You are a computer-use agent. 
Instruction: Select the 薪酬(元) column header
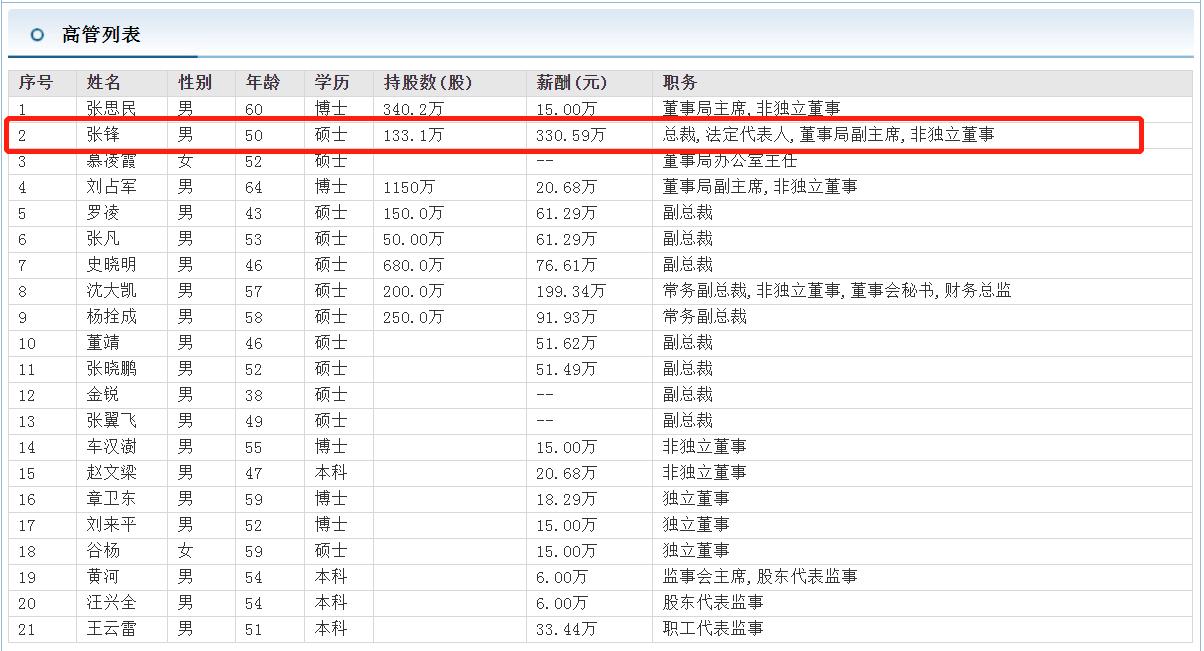point(571,83)
